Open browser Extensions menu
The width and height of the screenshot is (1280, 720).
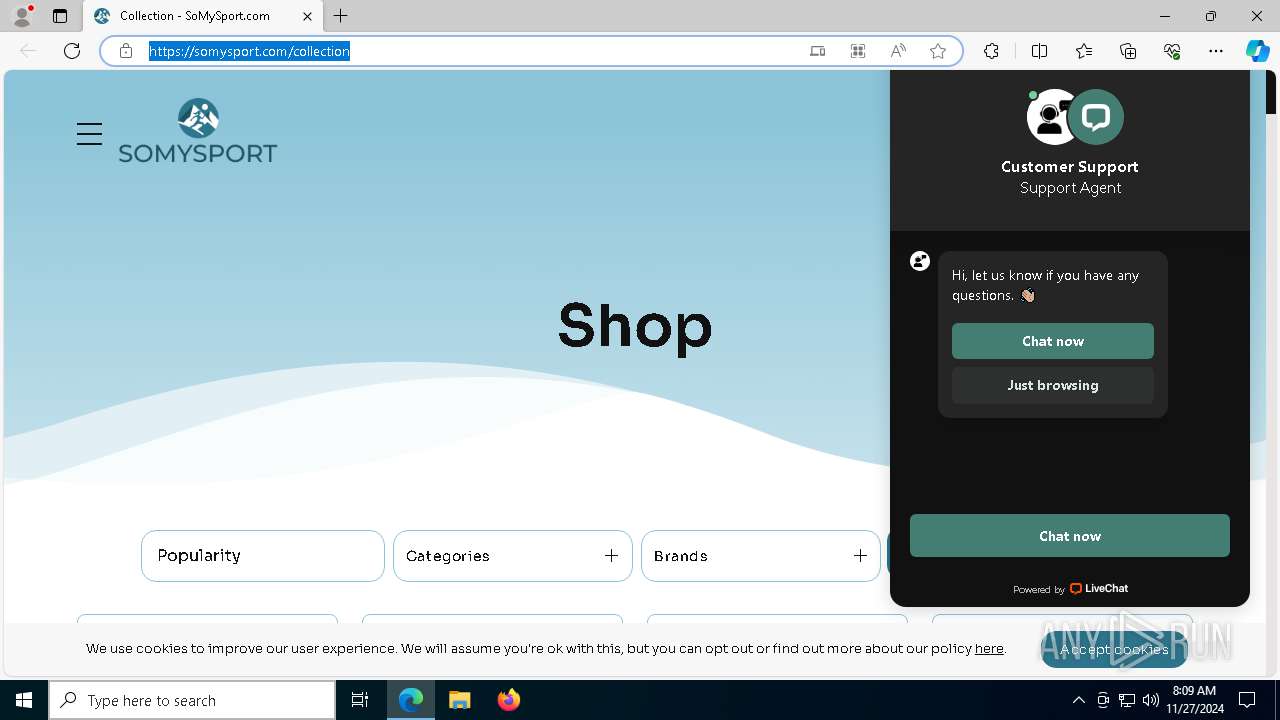(x=991, y=51)
